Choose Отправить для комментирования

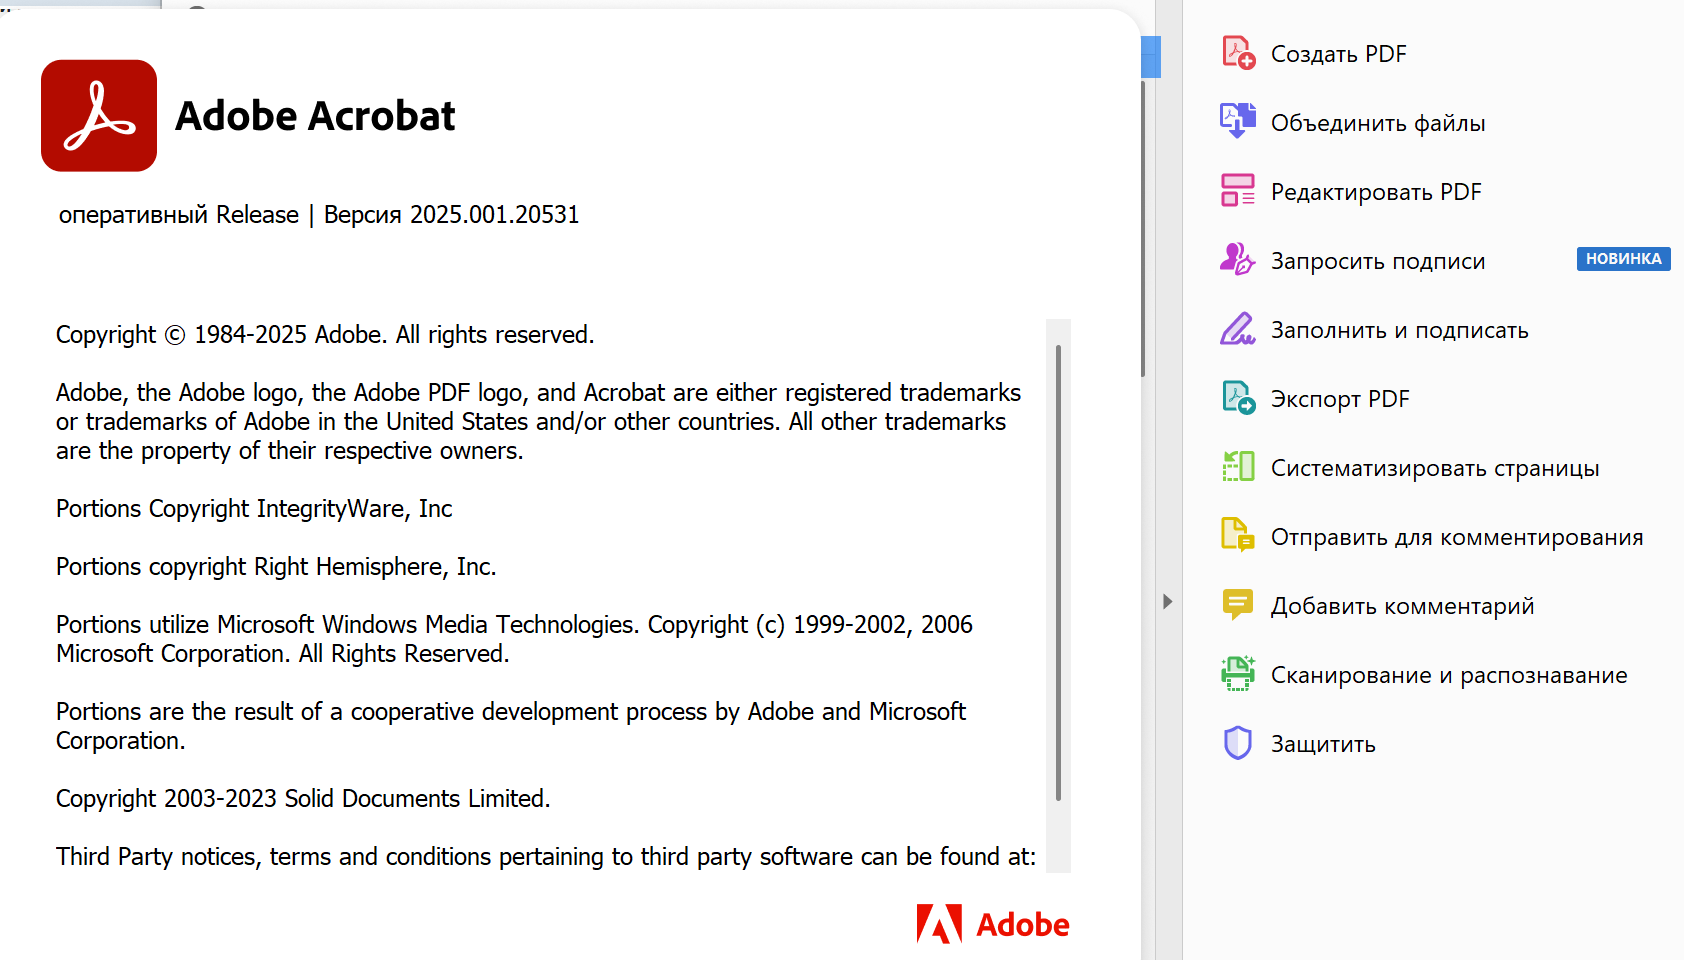[x=1457, y=537]
